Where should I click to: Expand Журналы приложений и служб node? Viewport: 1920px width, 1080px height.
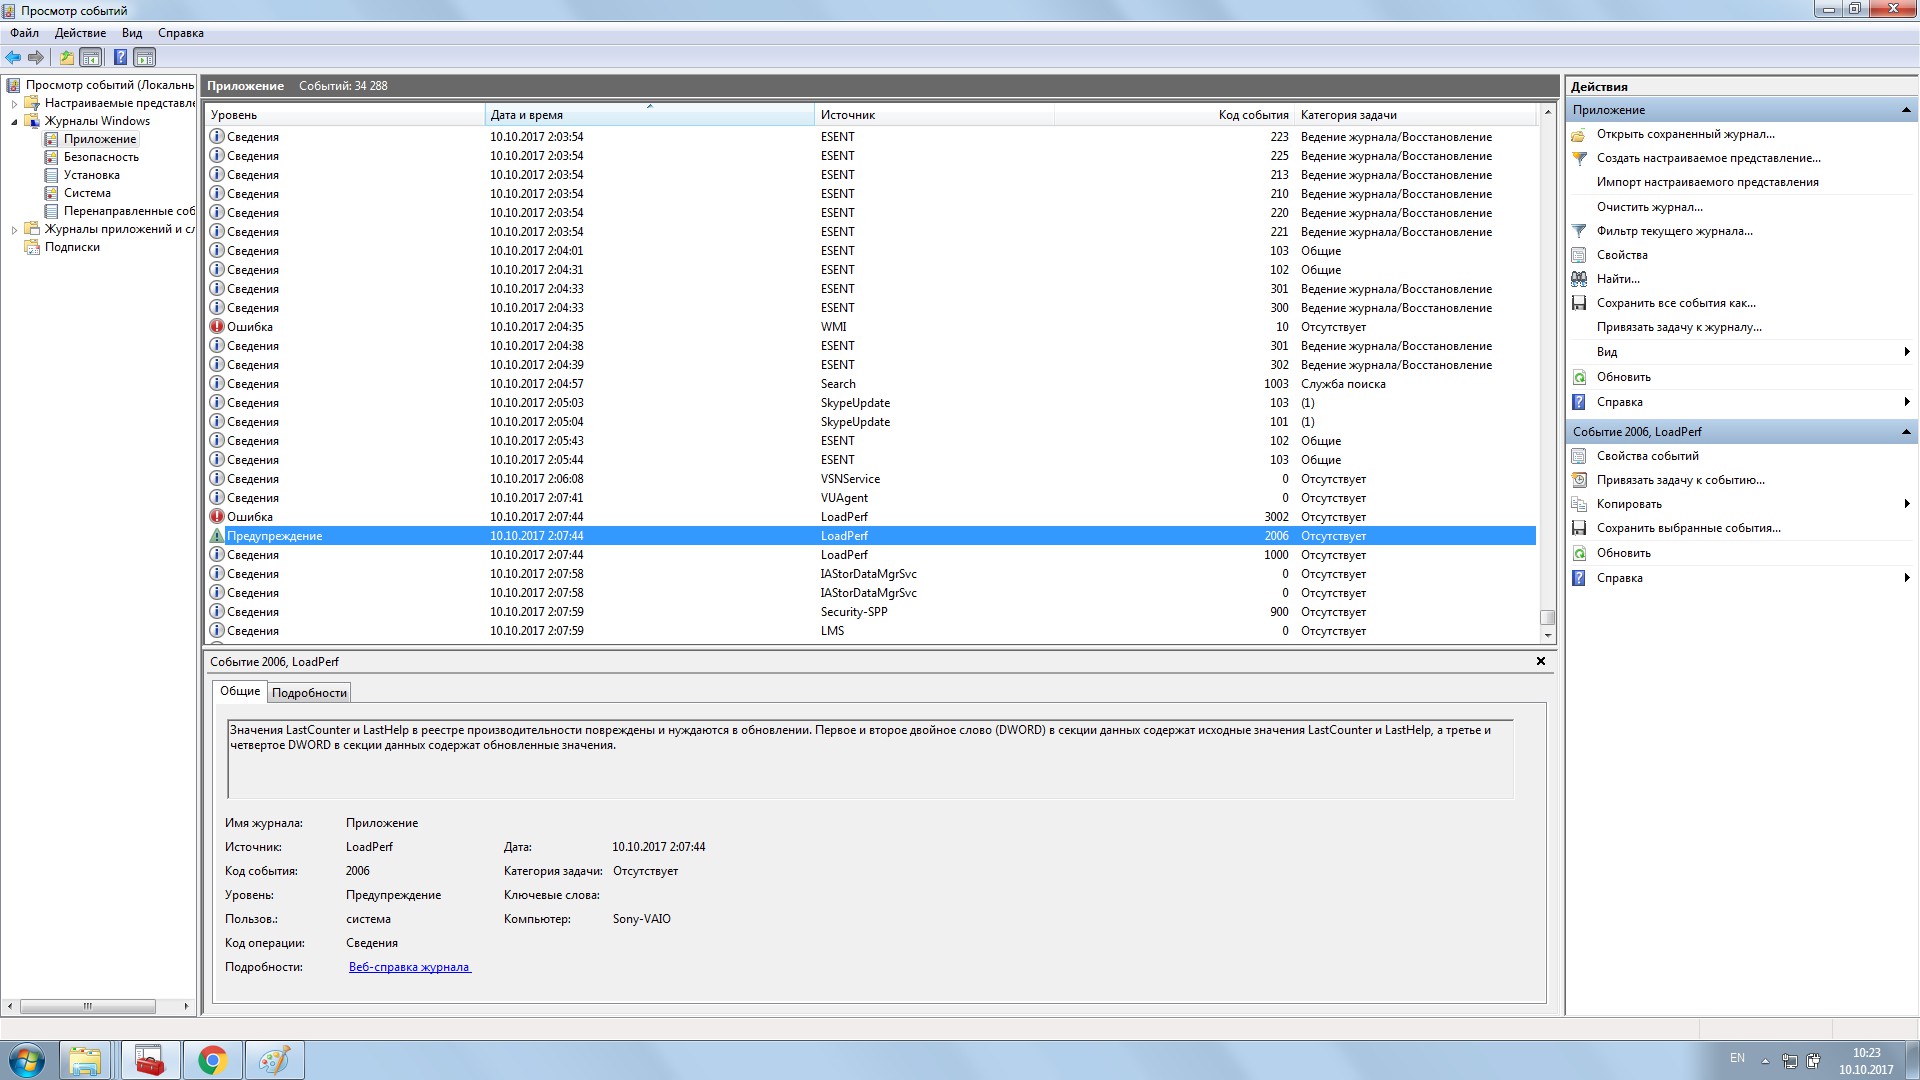14,230
